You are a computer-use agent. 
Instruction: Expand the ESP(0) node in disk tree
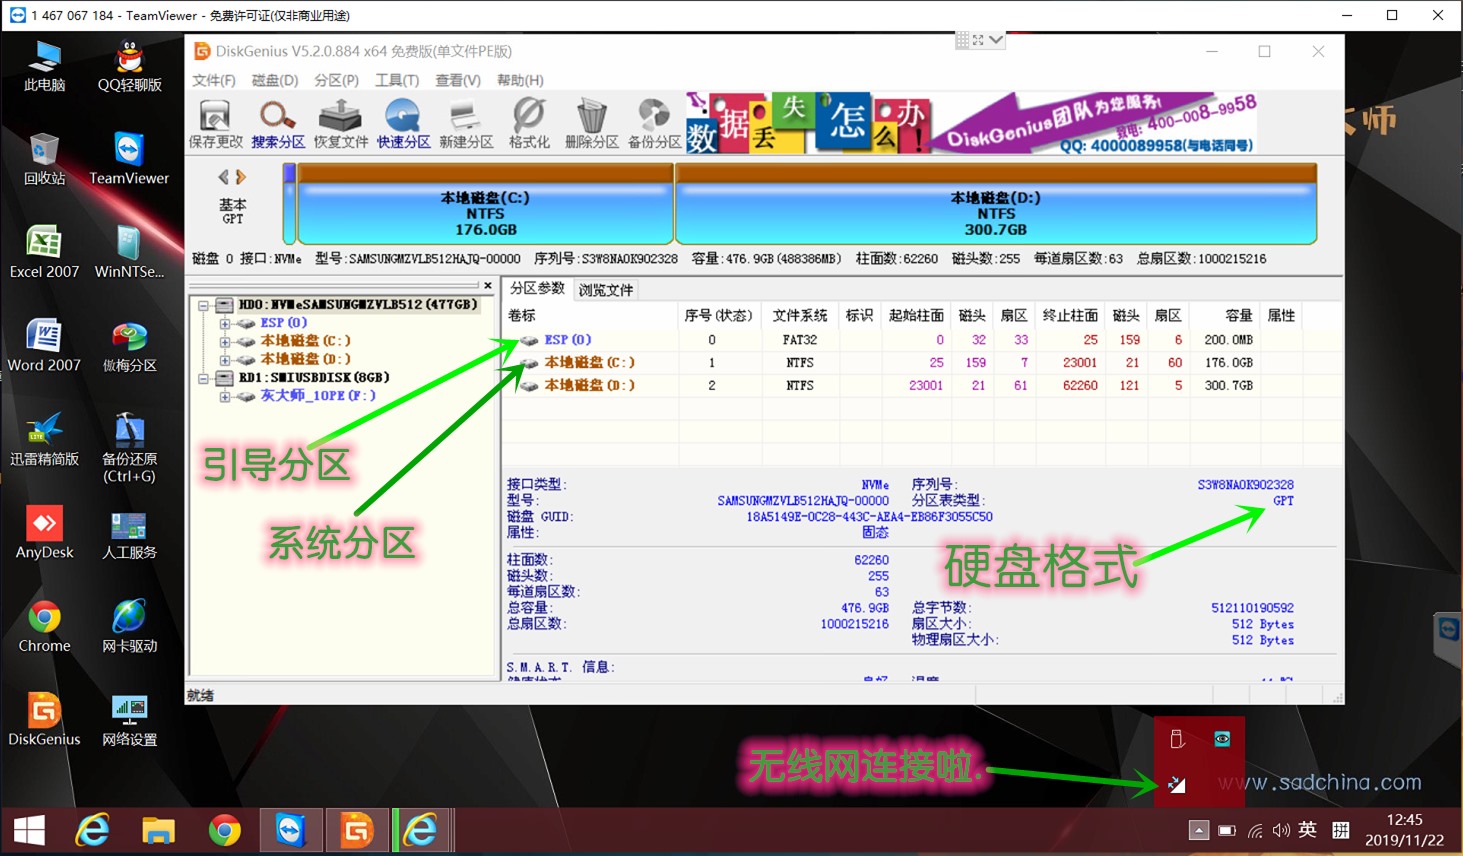[225, 323]
